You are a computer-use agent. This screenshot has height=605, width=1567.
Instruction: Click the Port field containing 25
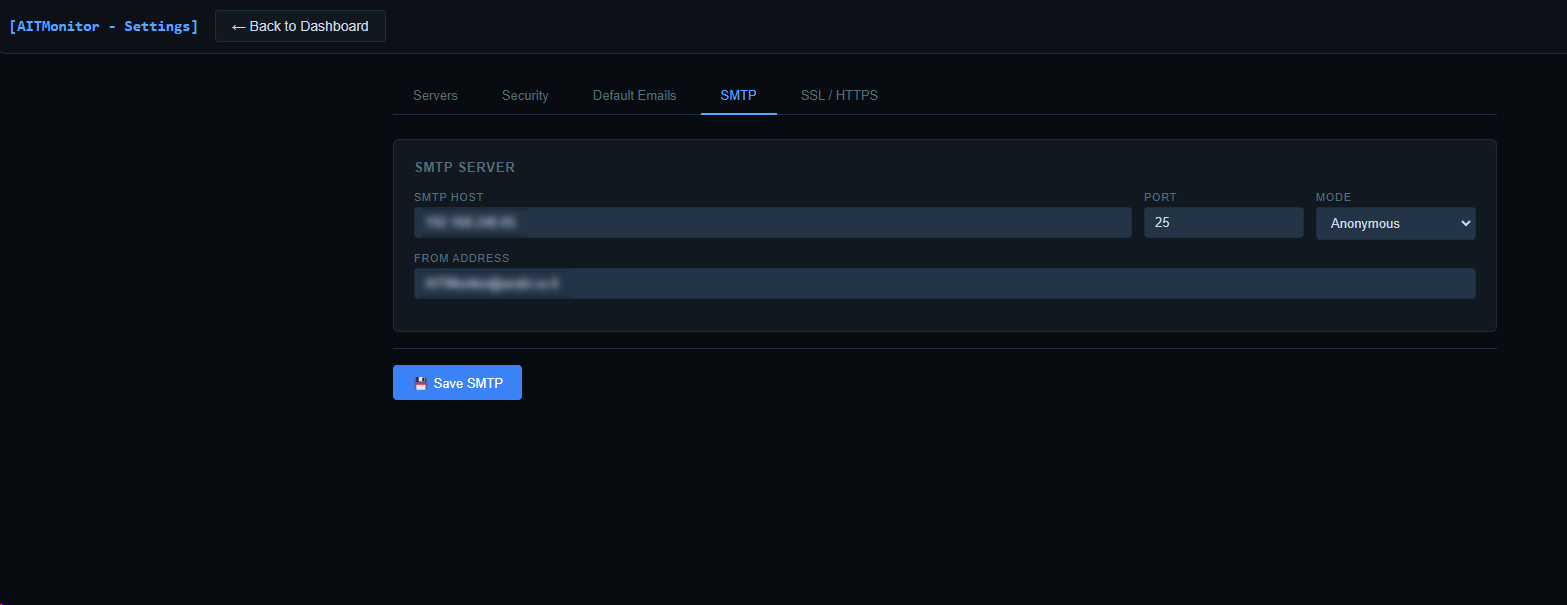[1223, 223]
